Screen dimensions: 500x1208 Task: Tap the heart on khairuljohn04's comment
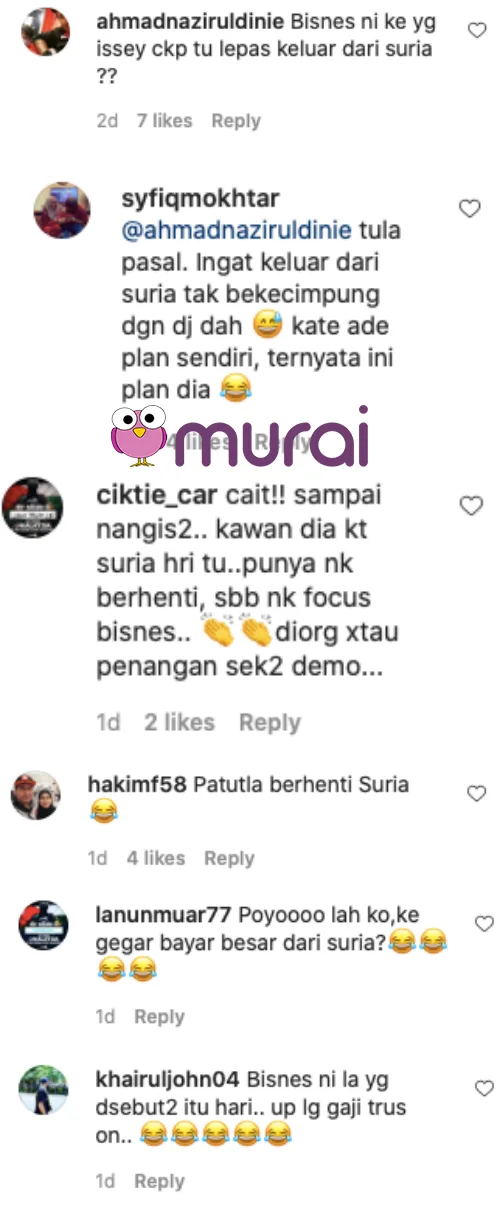pyautogui.click(x=484, y=1088)
